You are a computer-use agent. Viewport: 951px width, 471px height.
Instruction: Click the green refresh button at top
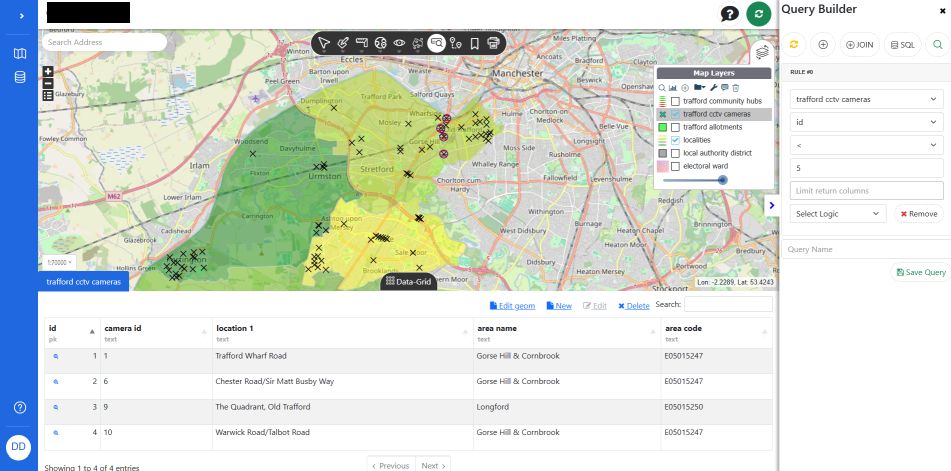coord(759,14)
